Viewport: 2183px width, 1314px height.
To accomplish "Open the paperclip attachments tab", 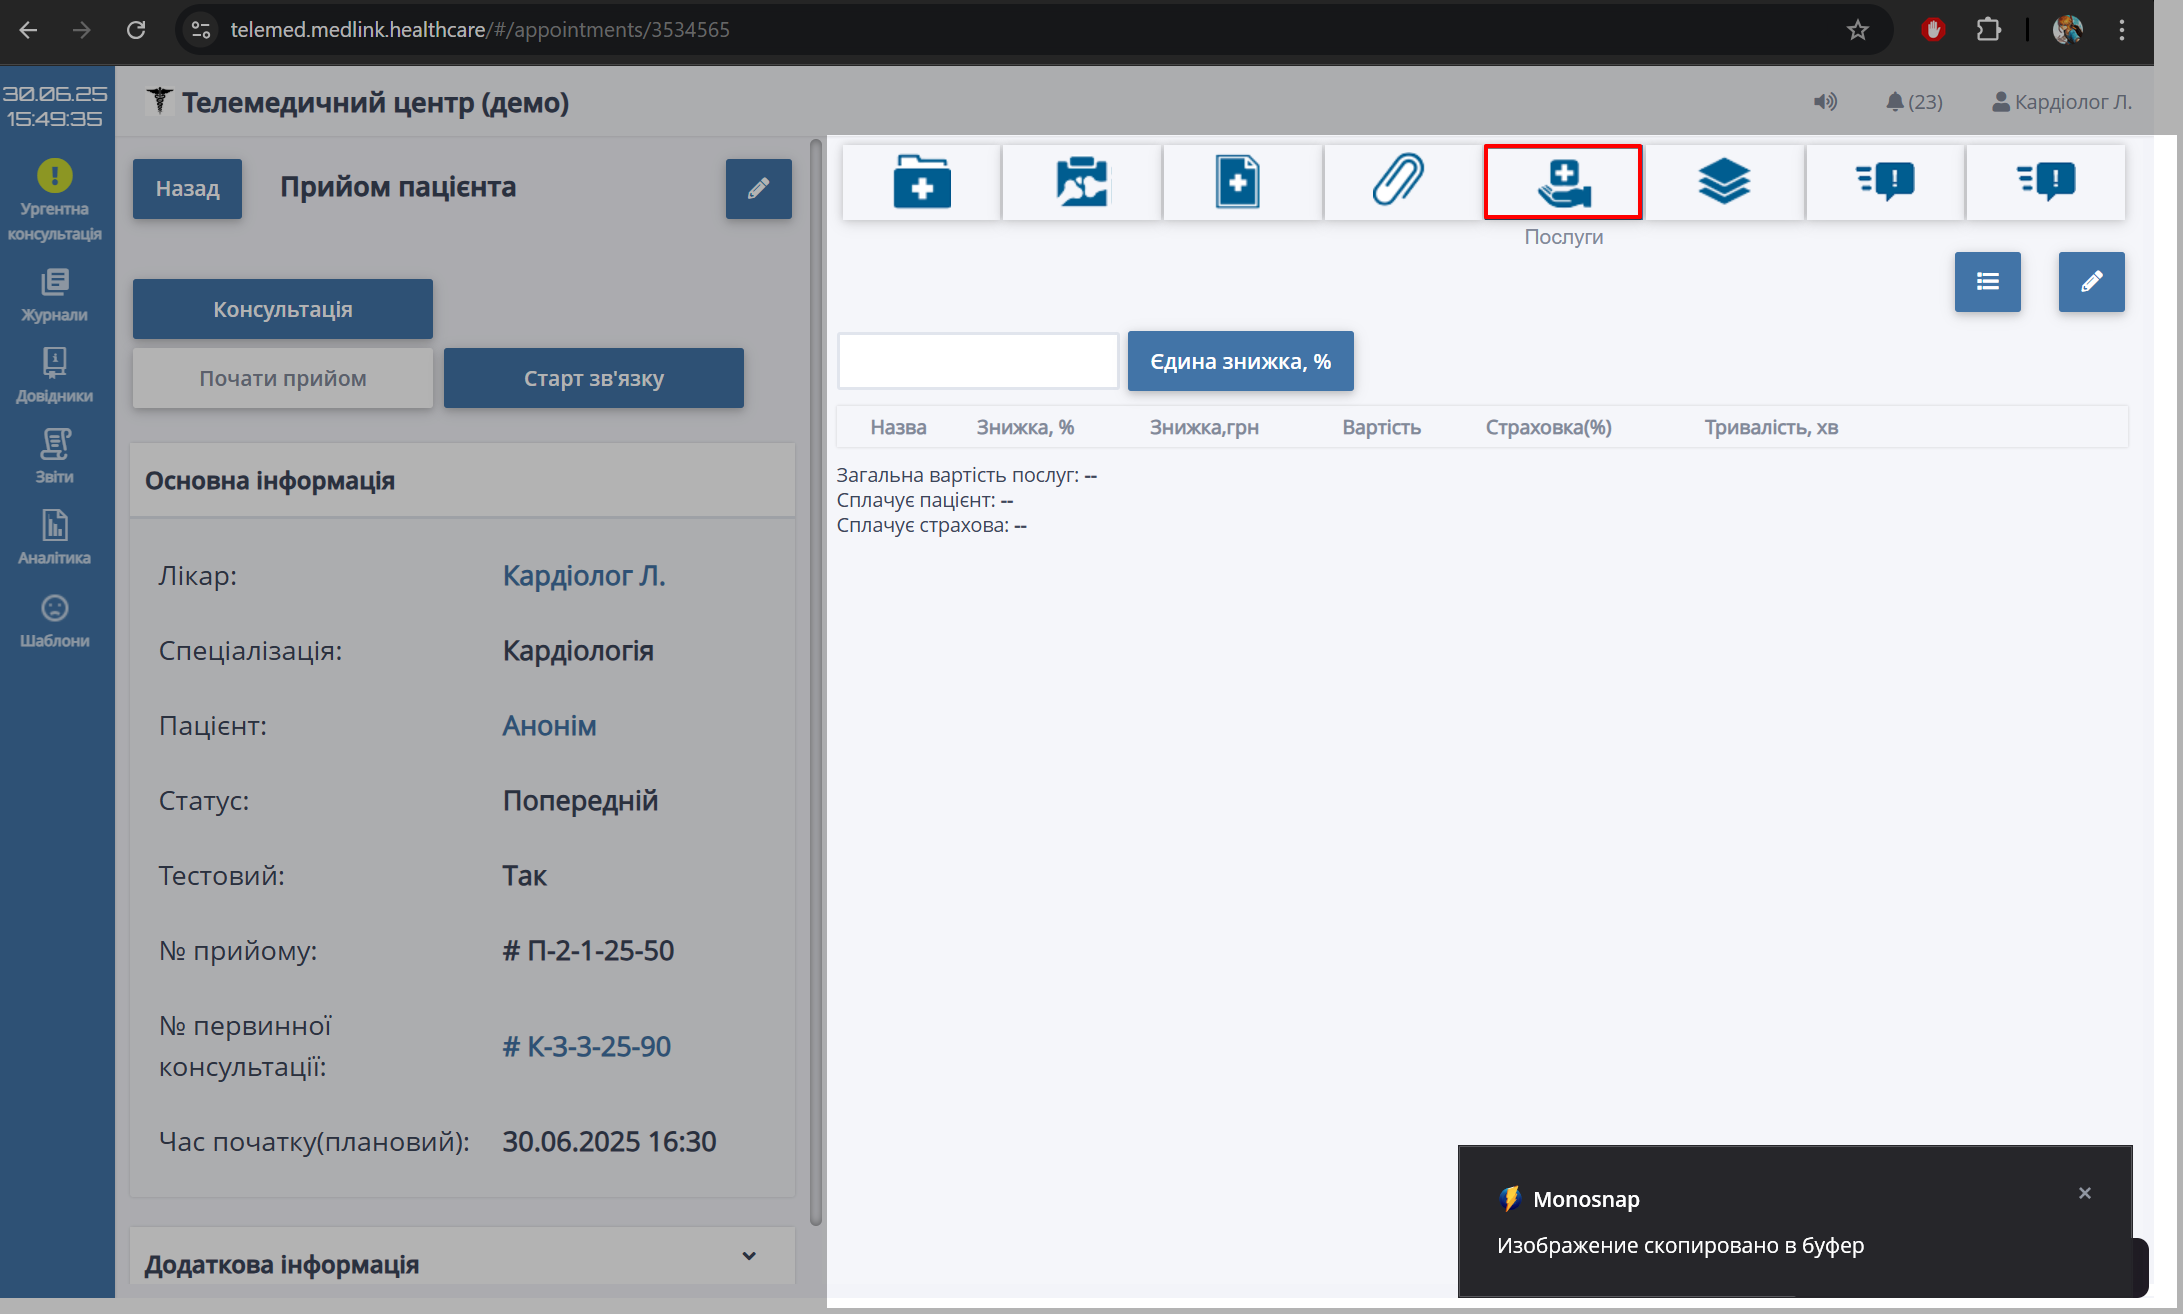I will click(x=1398, y=182).
